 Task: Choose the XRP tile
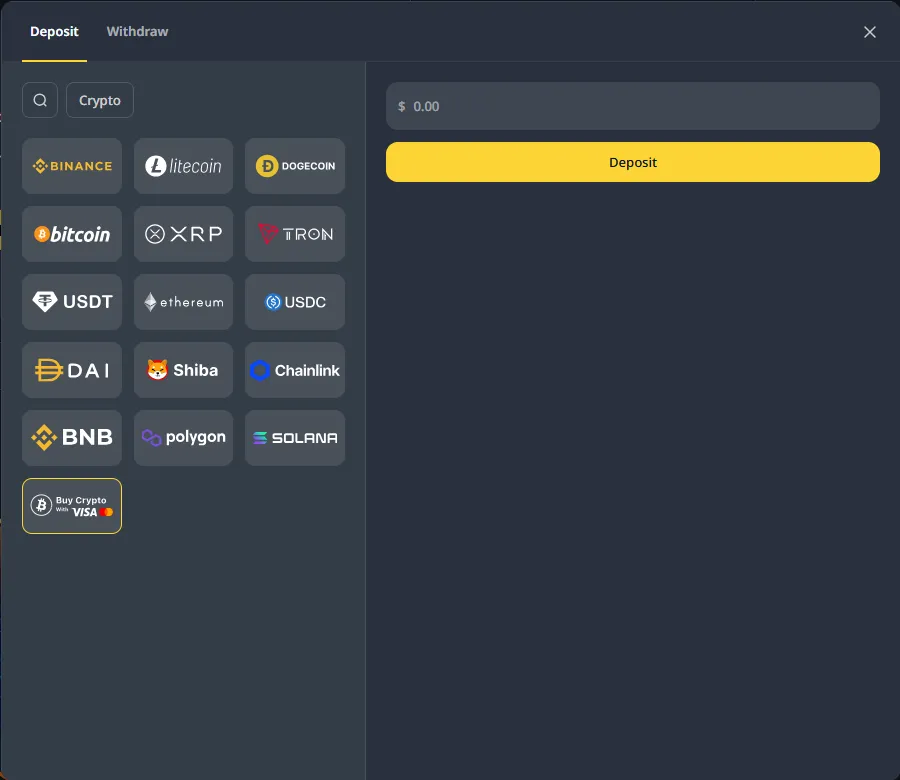click(x=183, y=234)
